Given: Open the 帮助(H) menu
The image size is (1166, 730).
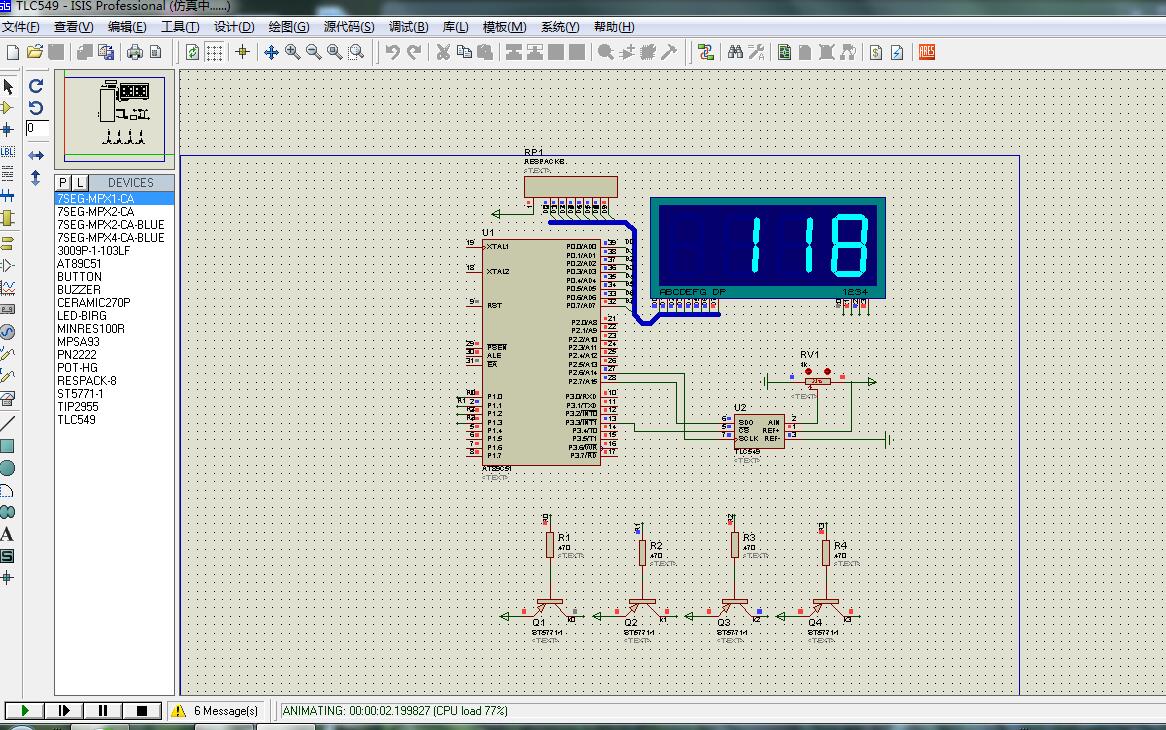Looking at the screenshot, I should [x=614, y=27].
